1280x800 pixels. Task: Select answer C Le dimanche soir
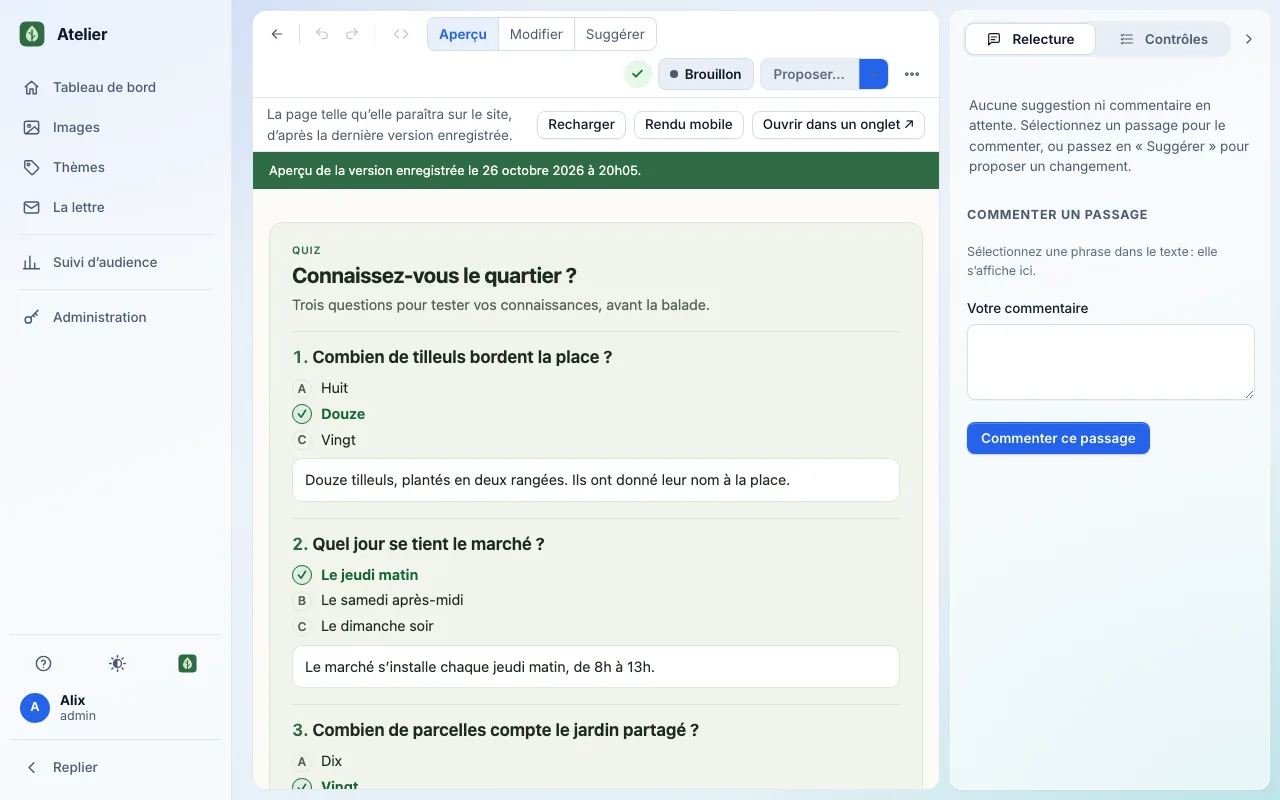click(x=363, y=627)
